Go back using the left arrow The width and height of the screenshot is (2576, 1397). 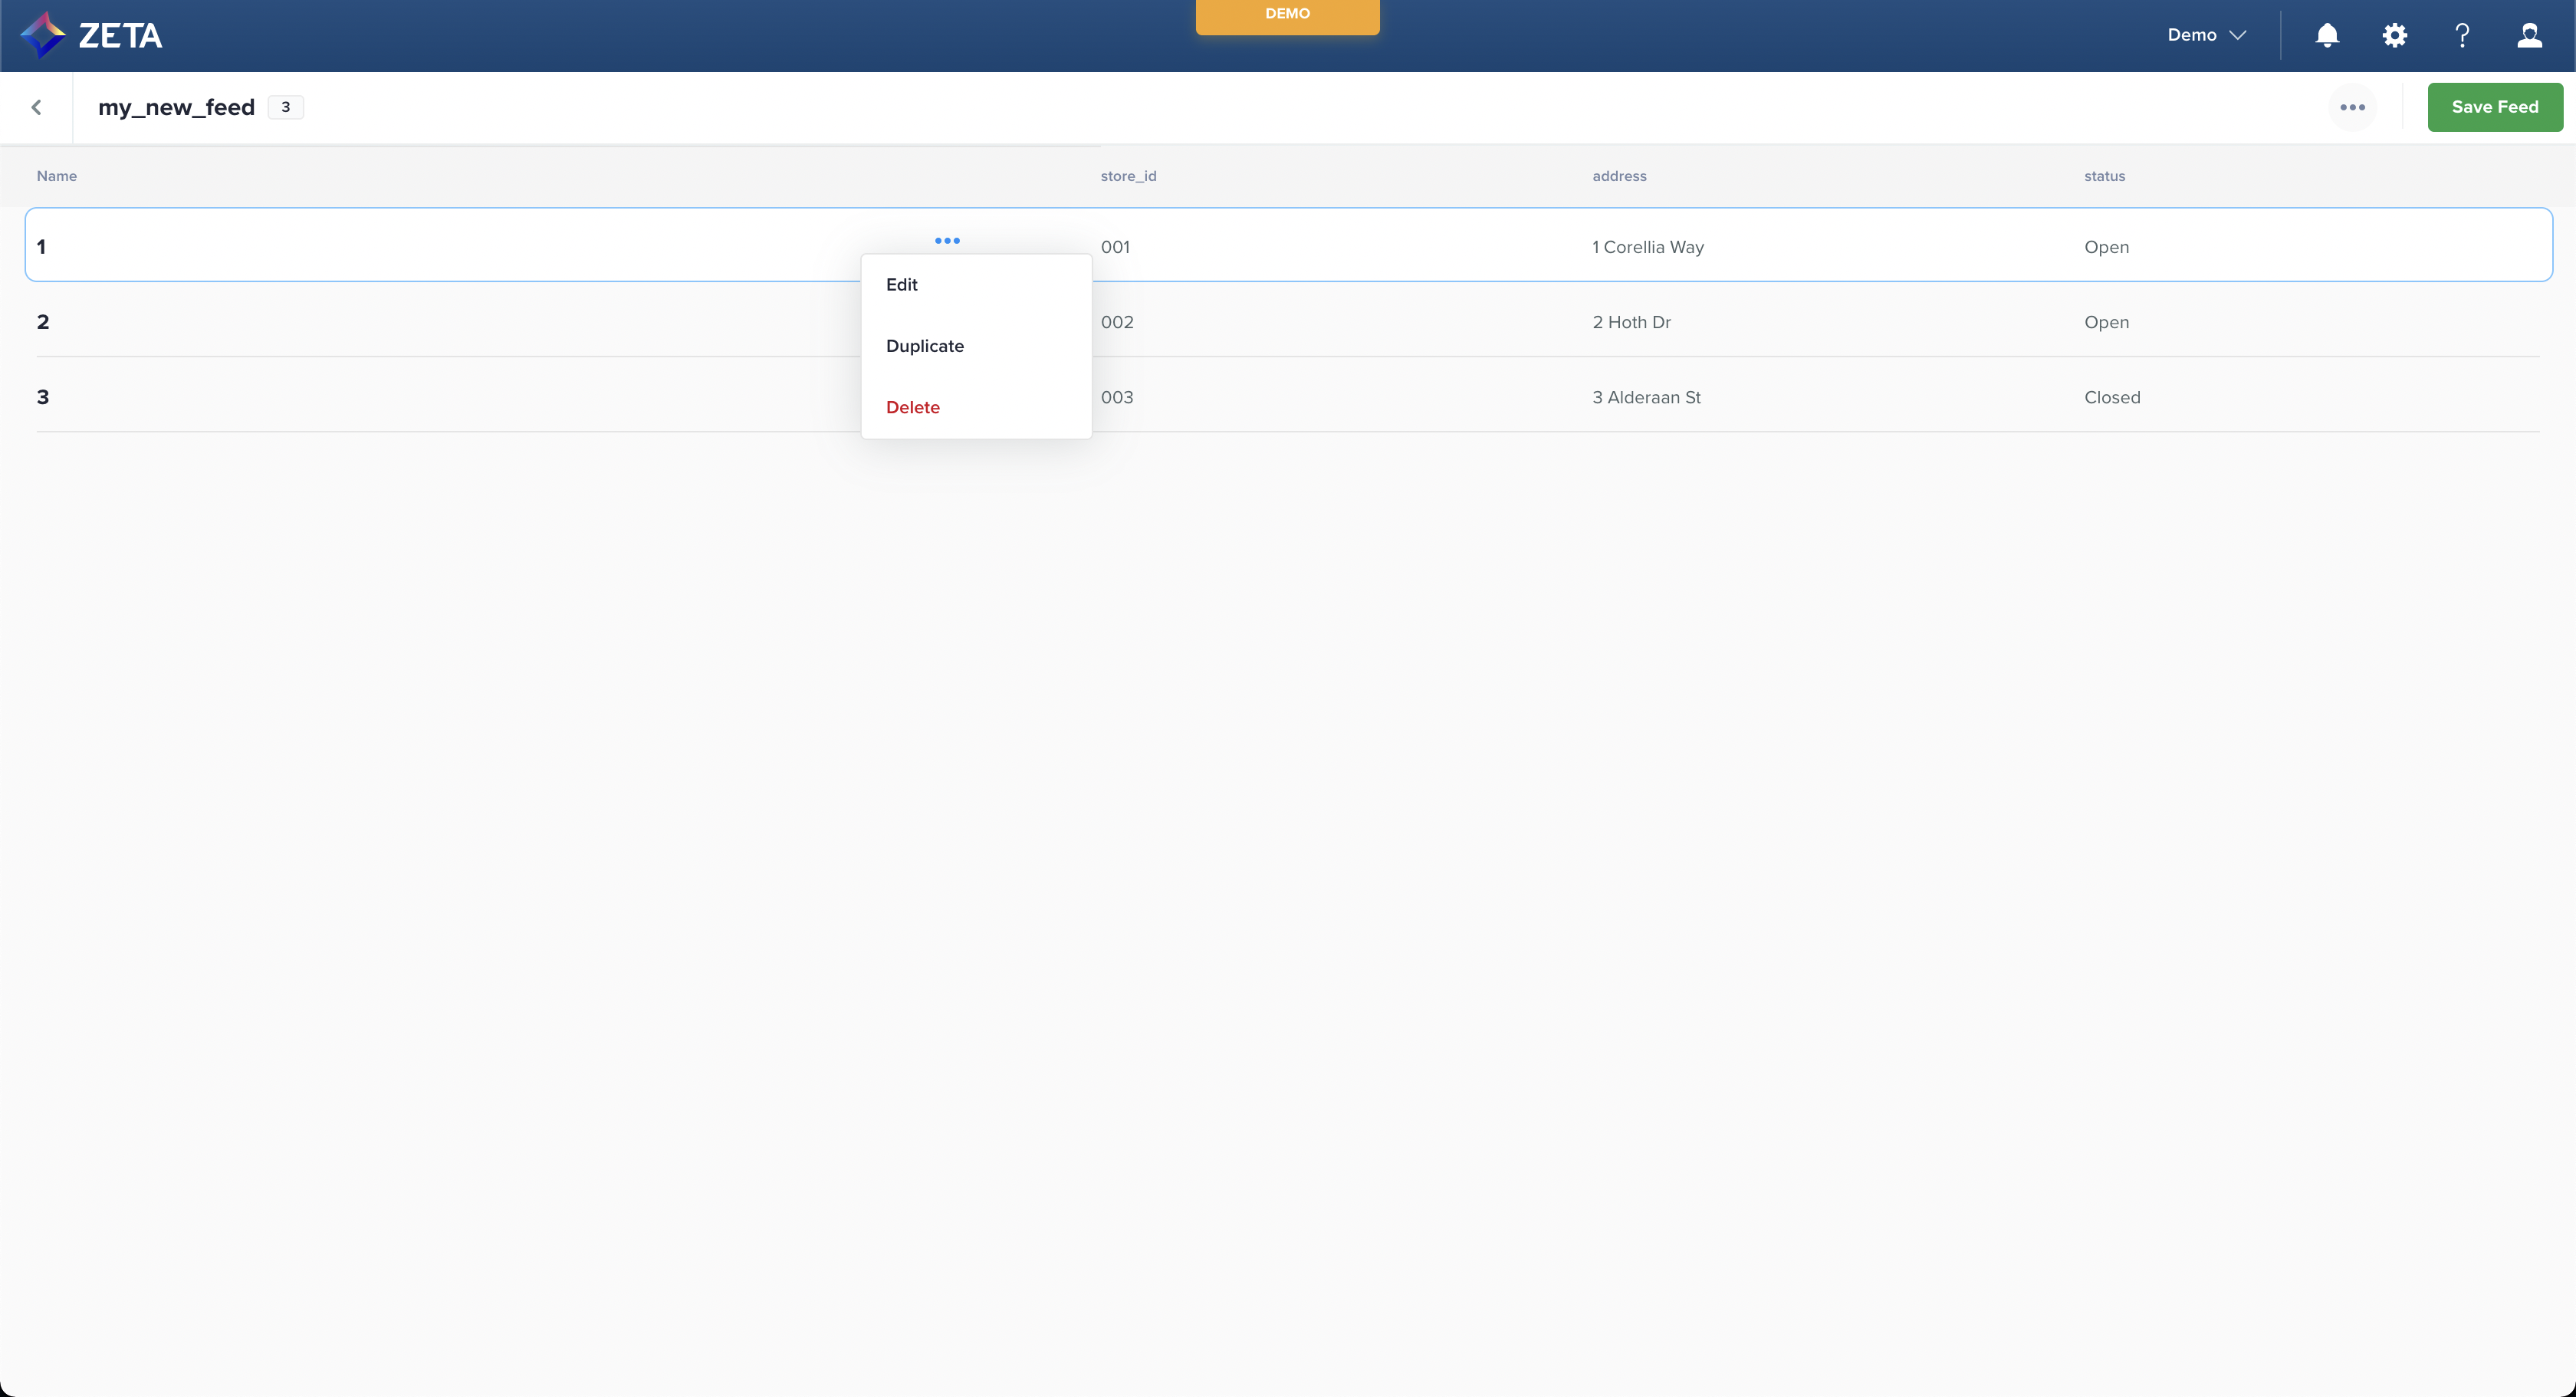tap(37, 107)
